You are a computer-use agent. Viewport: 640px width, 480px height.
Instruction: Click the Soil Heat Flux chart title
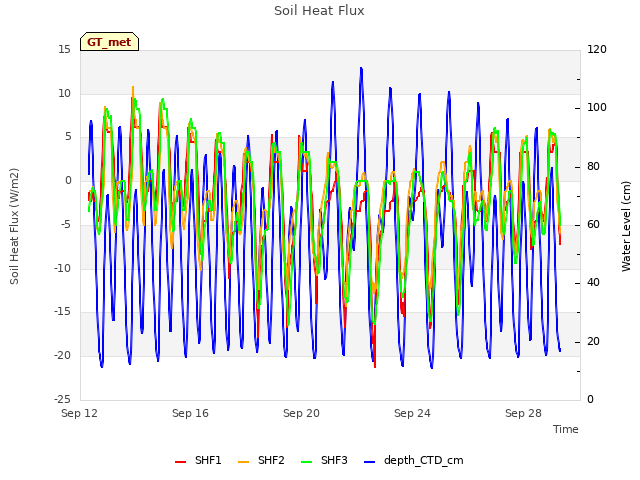click(x=319, y=11)
